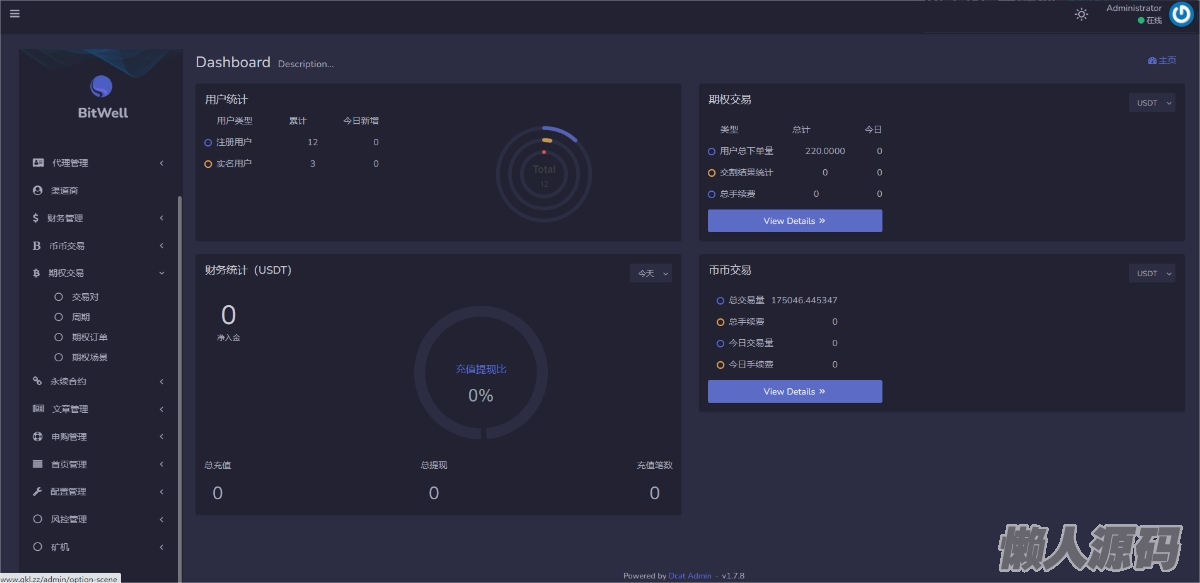Collapse the 期权交易 sidebar chevron
The image size is (1200, 583).
(x=162, y=273)
